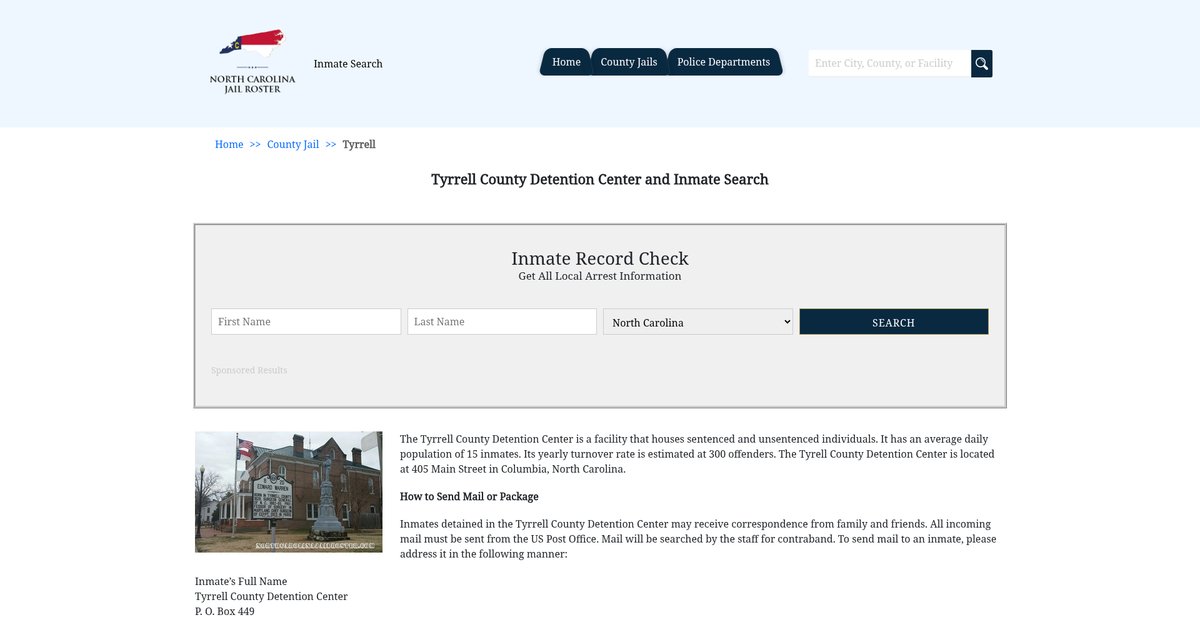Click the magnifying glass search icon
This screenshot has height=620, width=1200.
(981, 64)
